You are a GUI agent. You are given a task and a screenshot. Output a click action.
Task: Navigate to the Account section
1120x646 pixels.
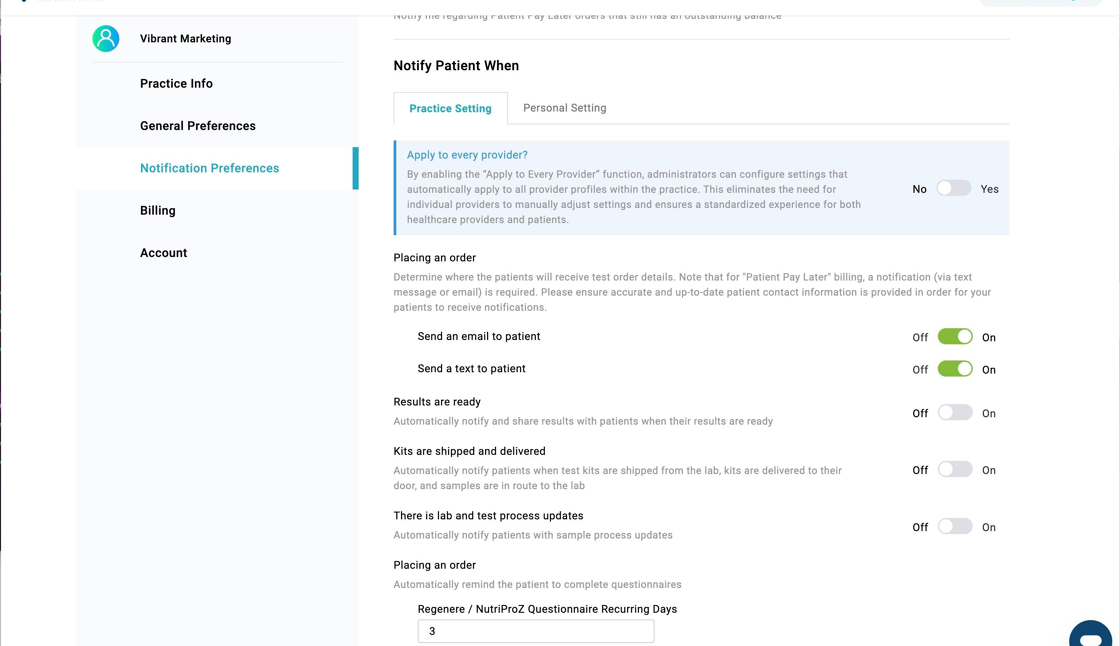(164, 253)
